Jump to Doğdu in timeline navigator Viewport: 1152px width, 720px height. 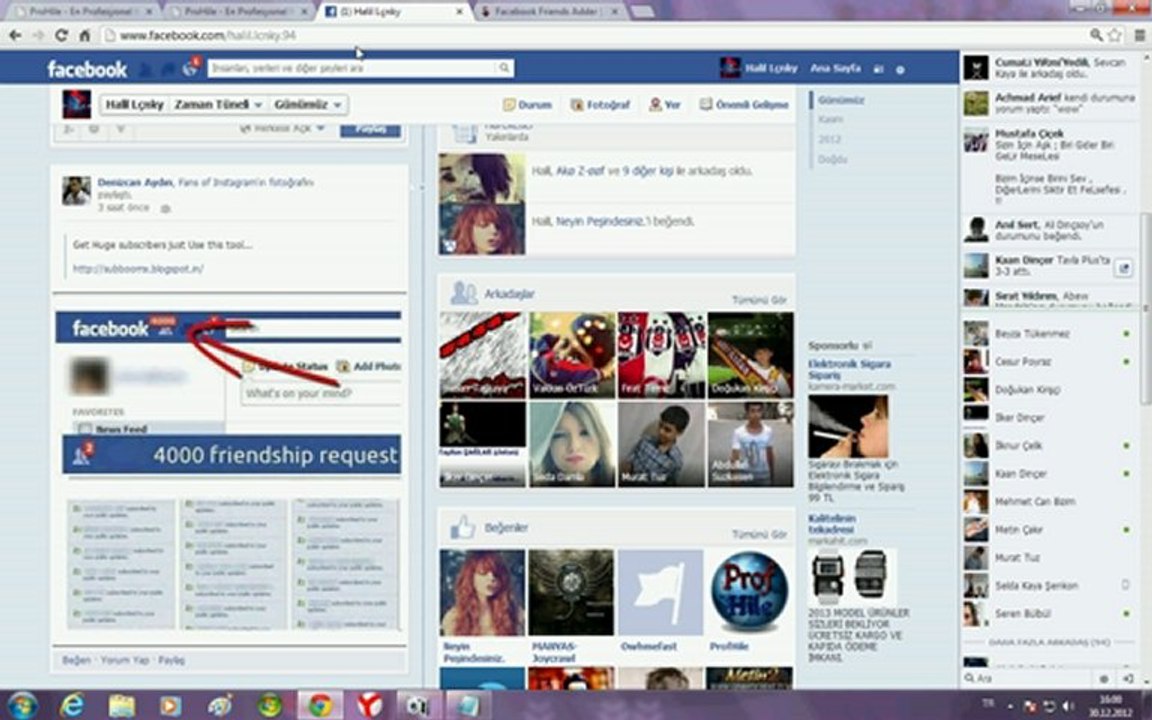pyautogui.click(x=832, y=159)
